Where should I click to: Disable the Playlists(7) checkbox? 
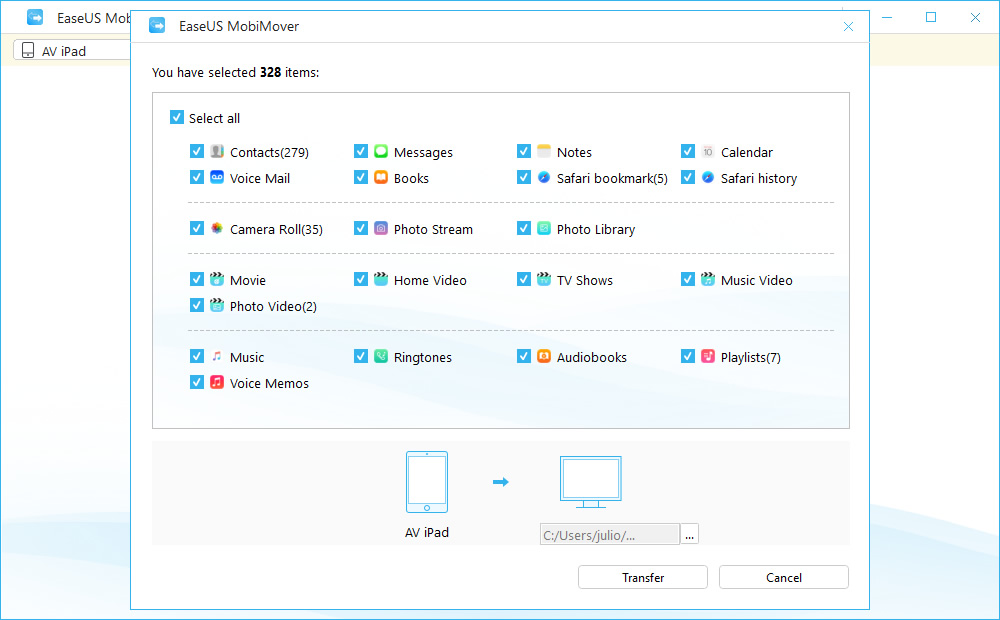pos(688,356)
